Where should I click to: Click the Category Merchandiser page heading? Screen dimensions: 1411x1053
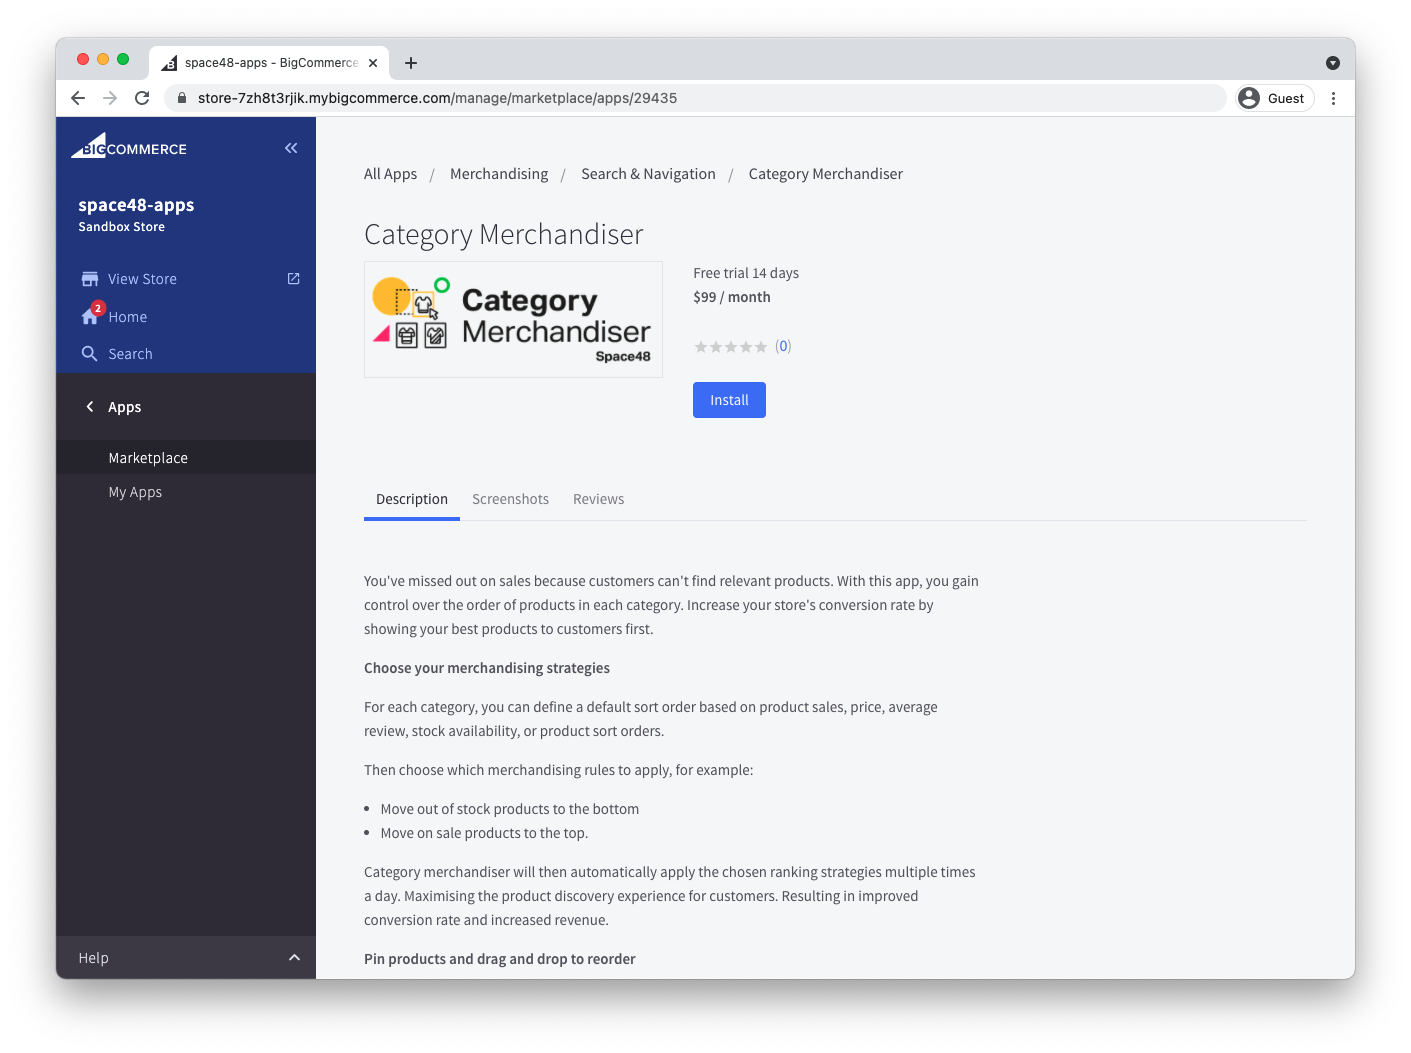[503, 234]
